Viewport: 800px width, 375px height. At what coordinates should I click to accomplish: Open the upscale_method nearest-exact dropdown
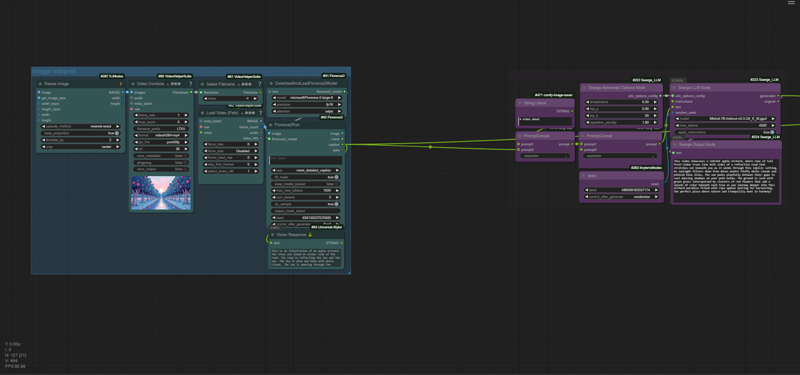tap(80, 126)
